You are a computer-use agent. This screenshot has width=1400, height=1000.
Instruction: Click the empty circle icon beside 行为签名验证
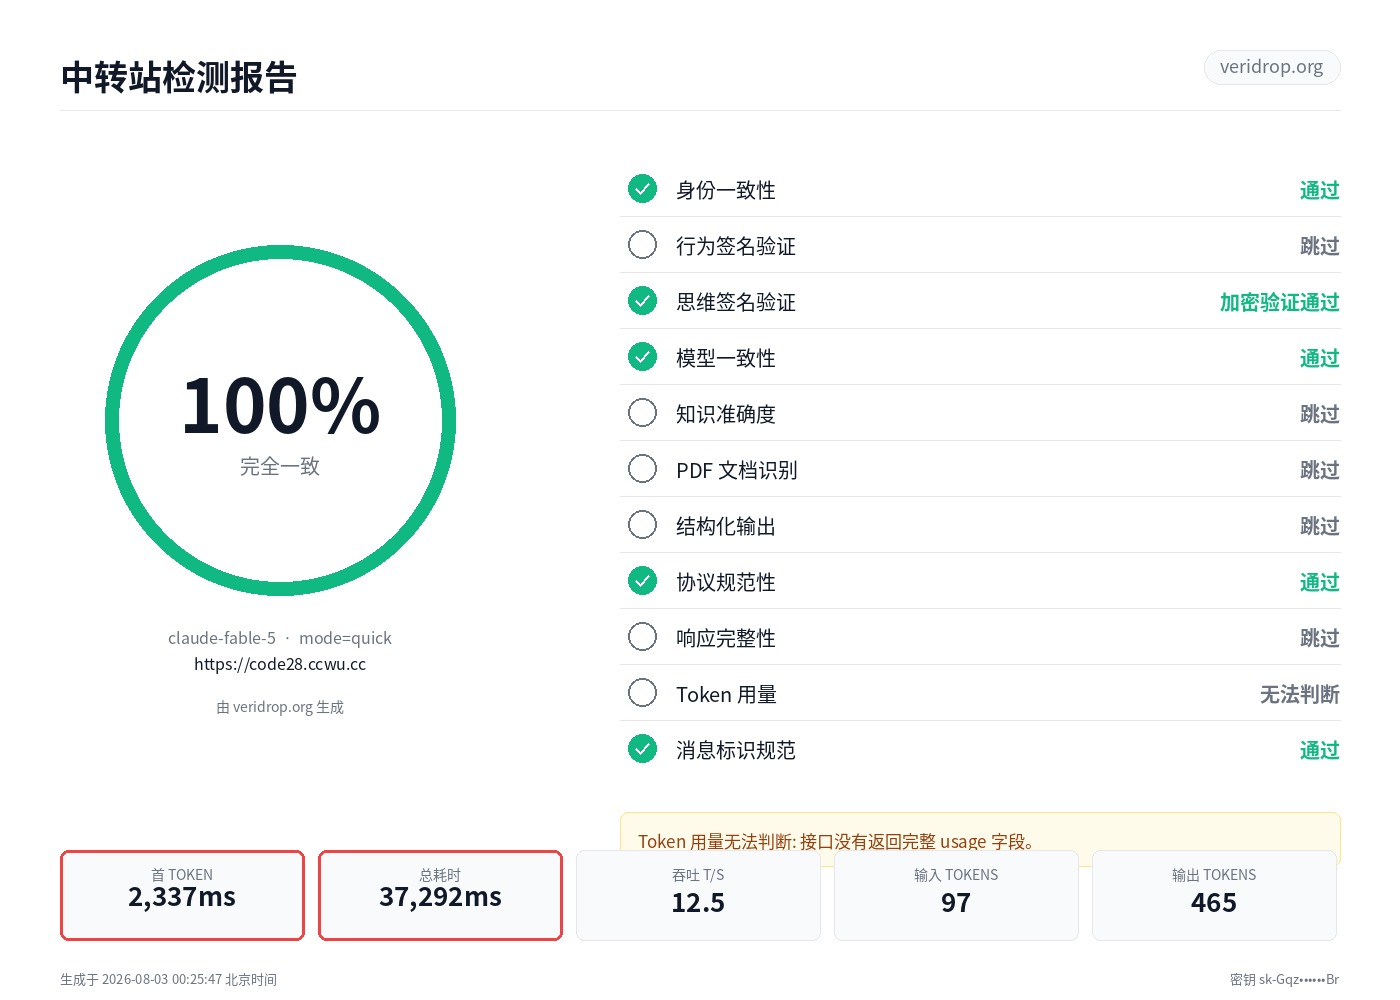pos(642,245)
